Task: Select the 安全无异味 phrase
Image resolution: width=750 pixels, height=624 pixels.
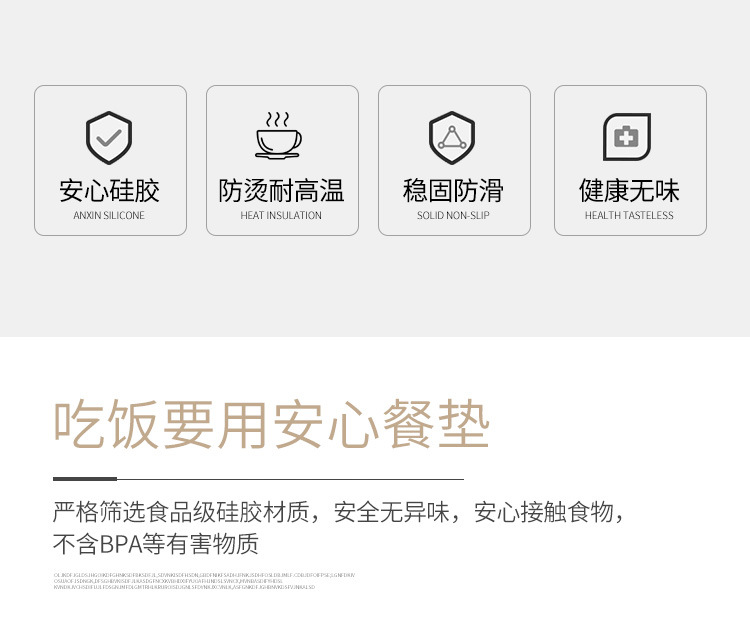Action: [391, 512]
